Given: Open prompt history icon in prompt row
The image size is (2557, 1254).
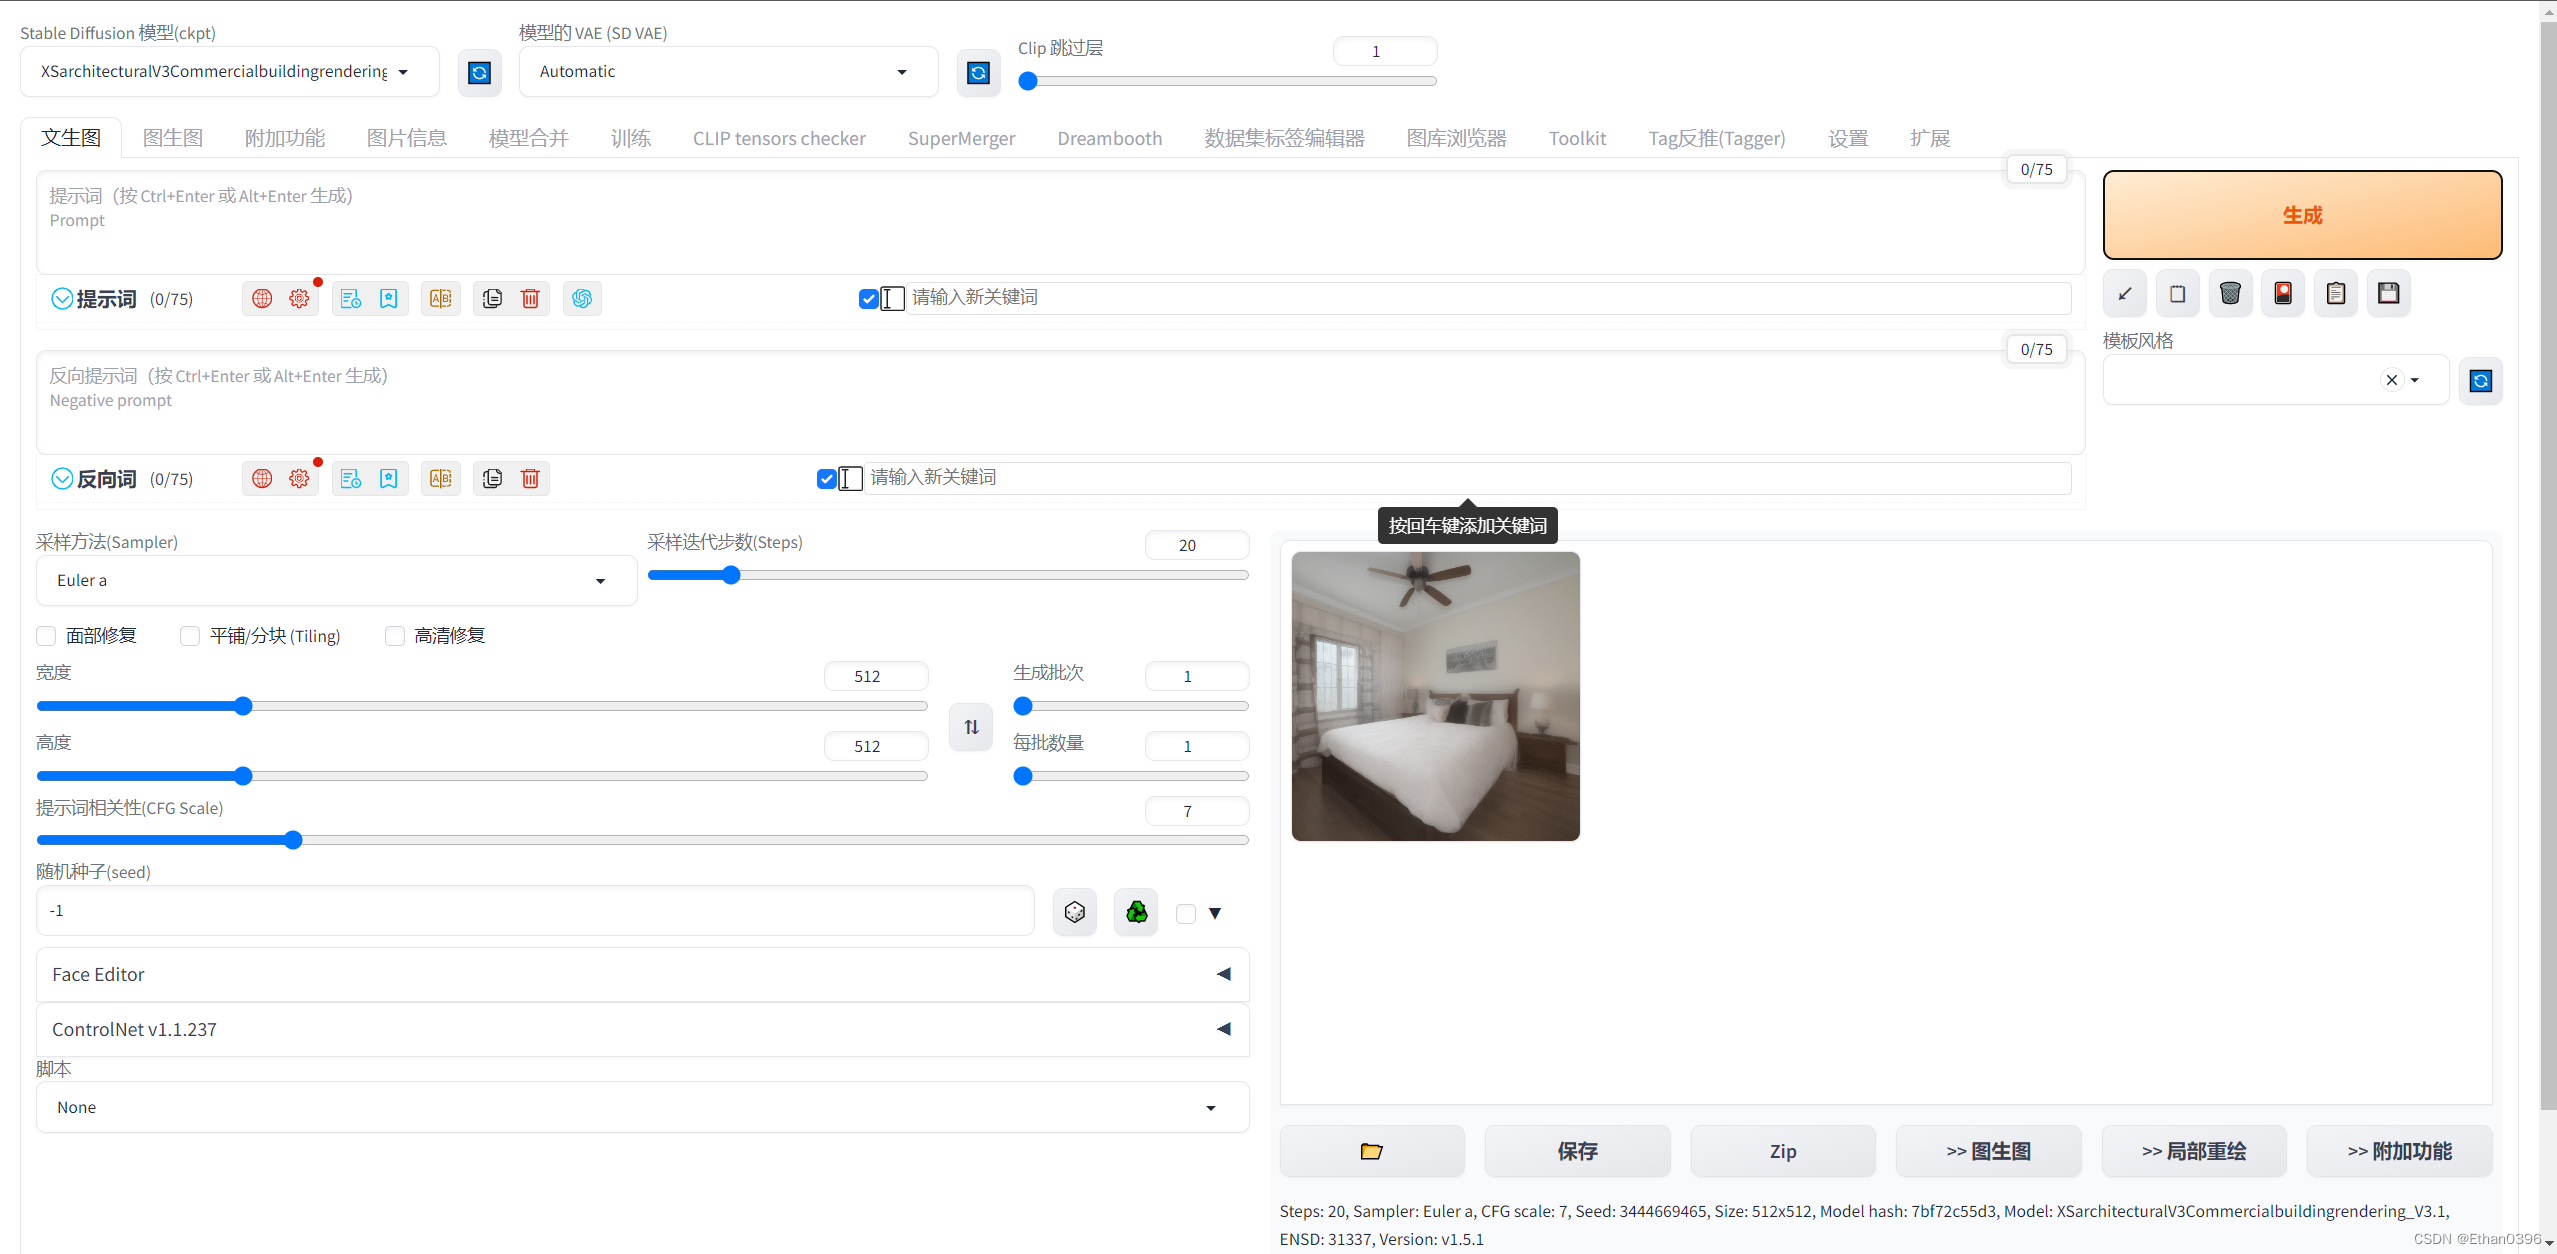Looking at the screenshot, I should coord(350,298).
